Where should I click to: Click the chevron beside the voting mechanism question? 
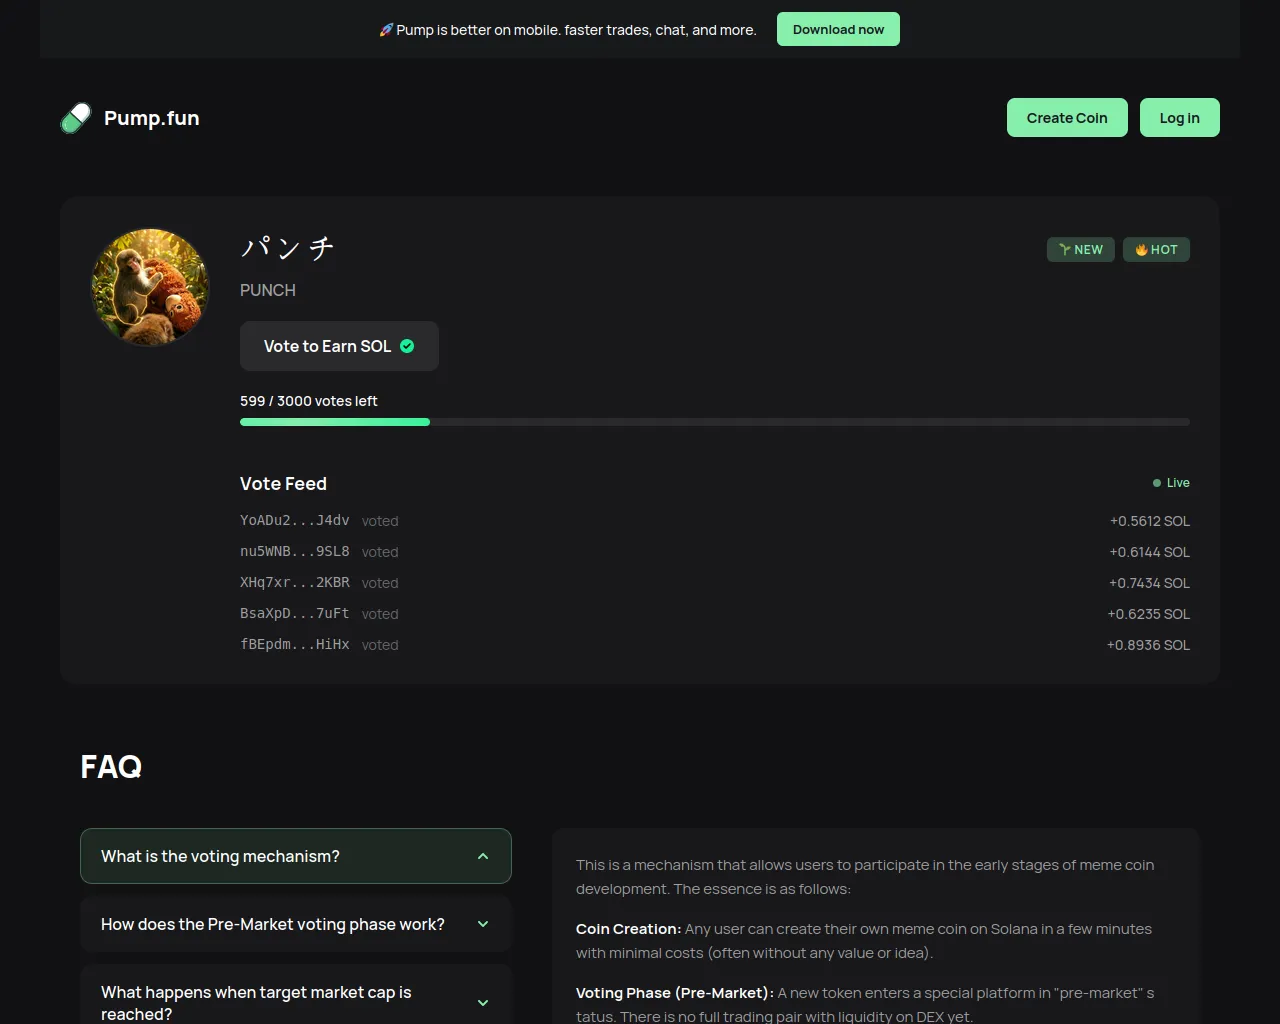[483, 856]
